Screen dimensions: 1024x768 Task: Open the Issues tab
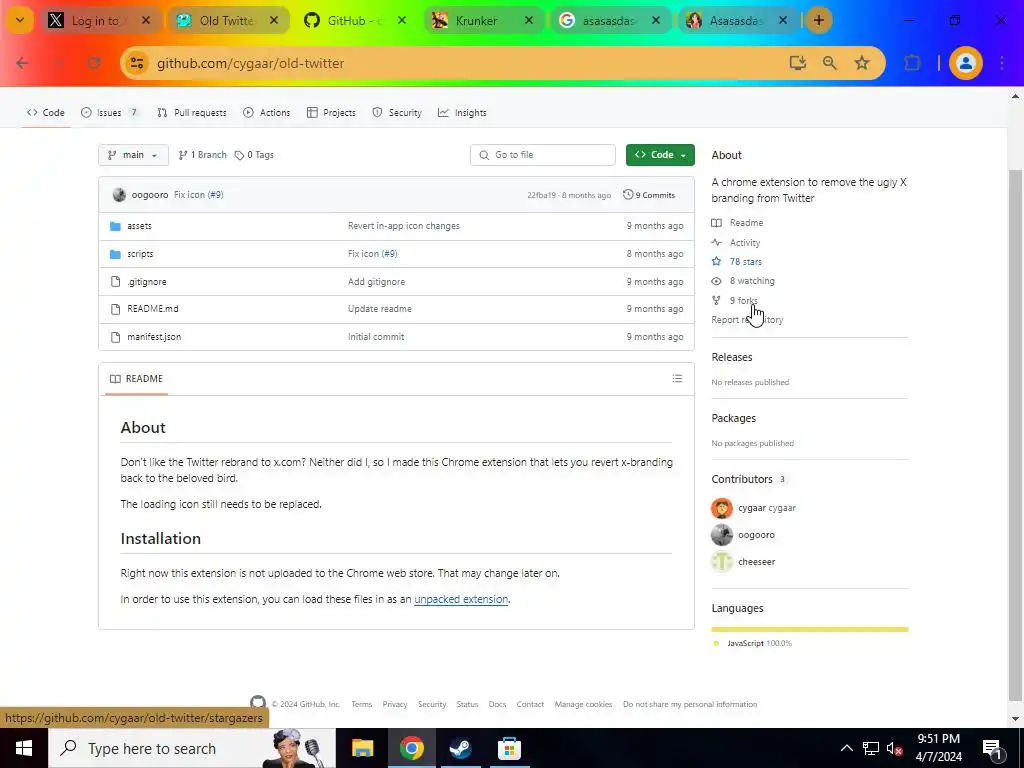pyautogui.click(x=109, y=112)
